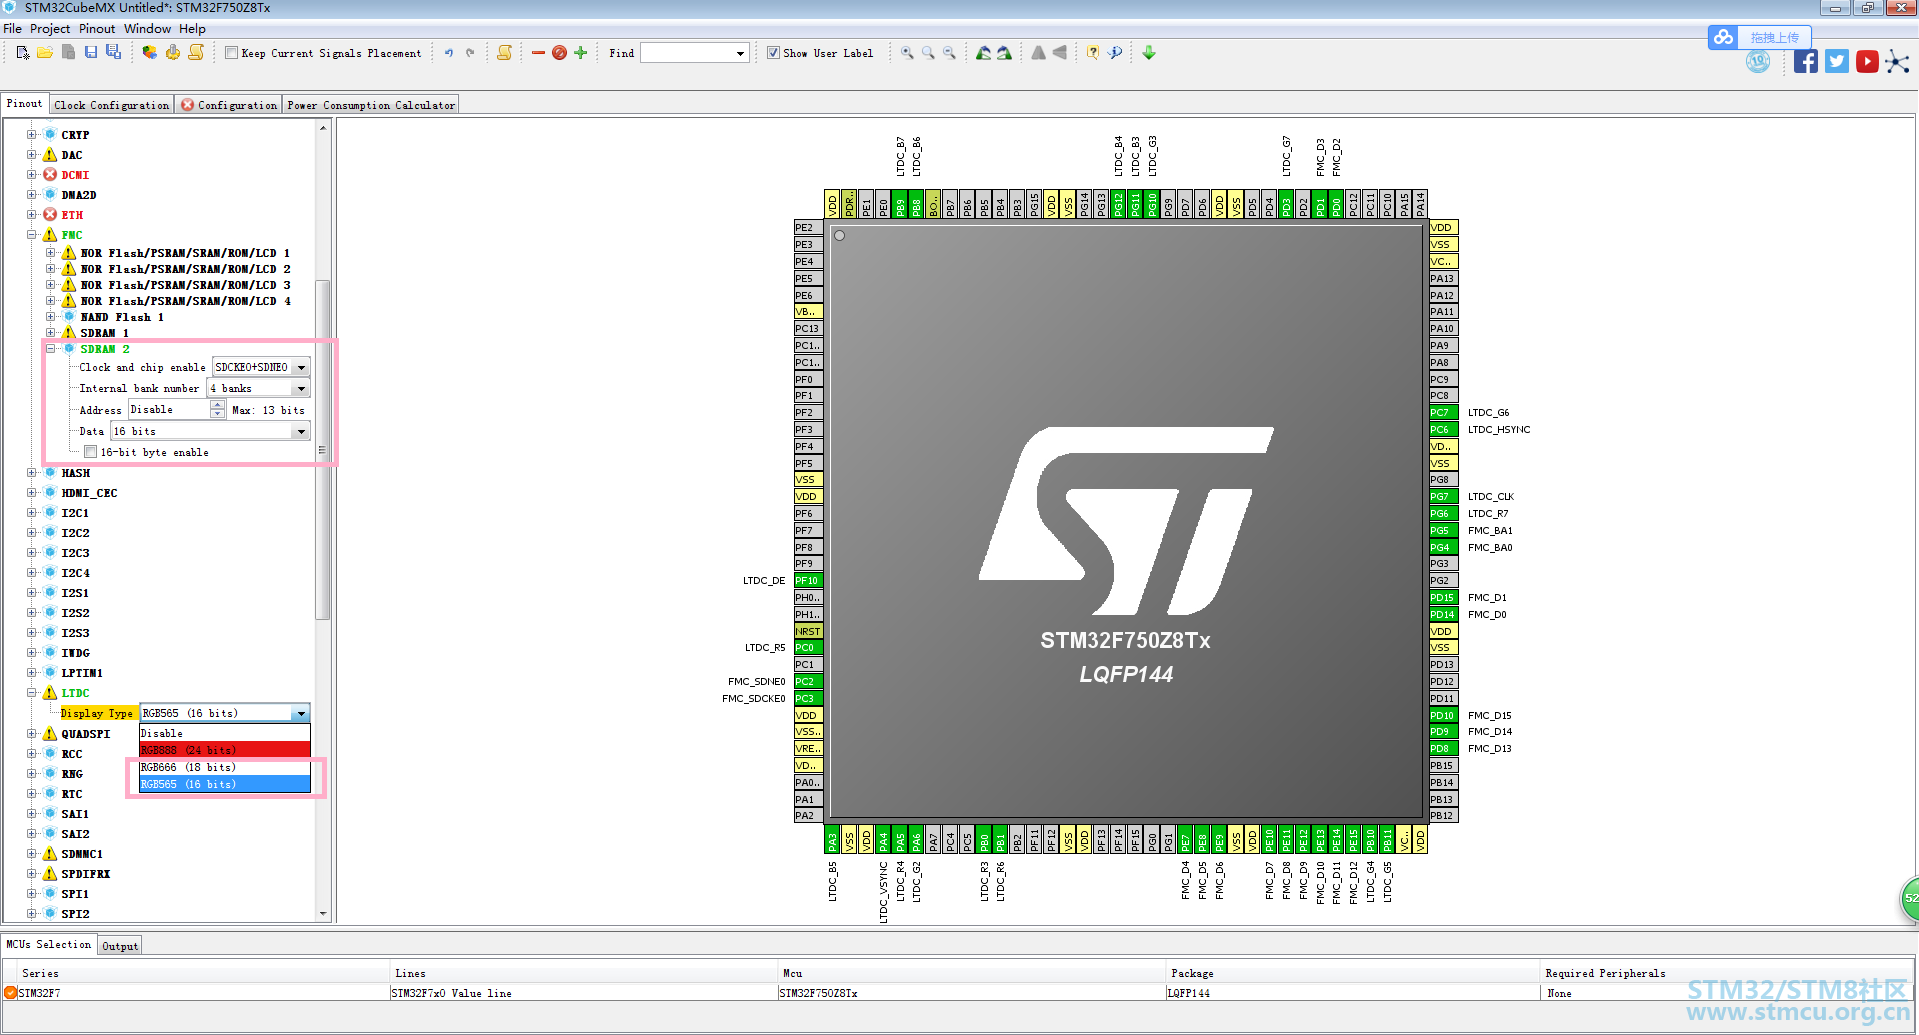
Task: Click the green plus expand icon
Action: [580, 53]
